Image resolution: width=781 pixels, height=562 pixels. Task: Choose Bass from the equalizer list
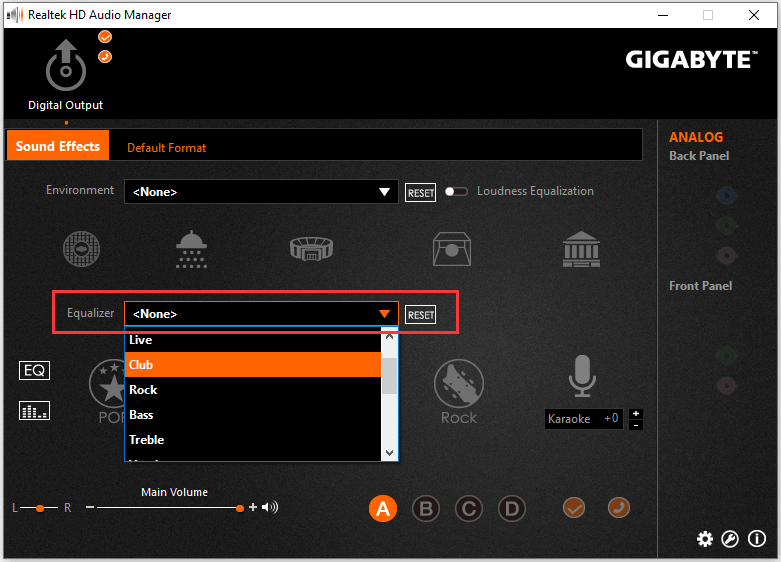coord(141,415)
